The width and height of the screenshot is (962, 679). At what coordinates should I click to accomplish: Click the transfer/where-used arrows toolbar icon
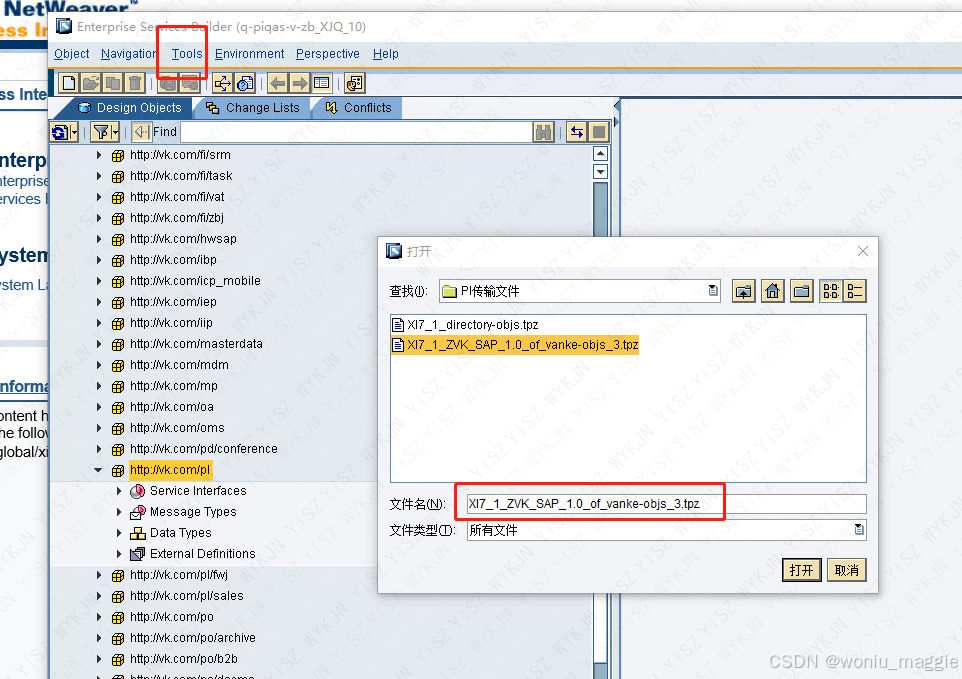[223, 83]
